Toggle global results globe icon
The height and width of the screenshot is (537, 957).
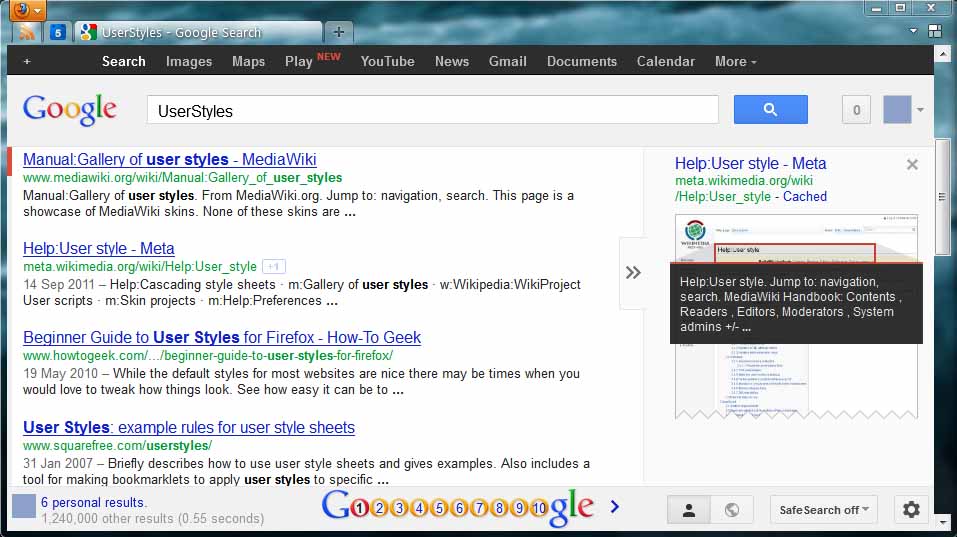point(732,510)
